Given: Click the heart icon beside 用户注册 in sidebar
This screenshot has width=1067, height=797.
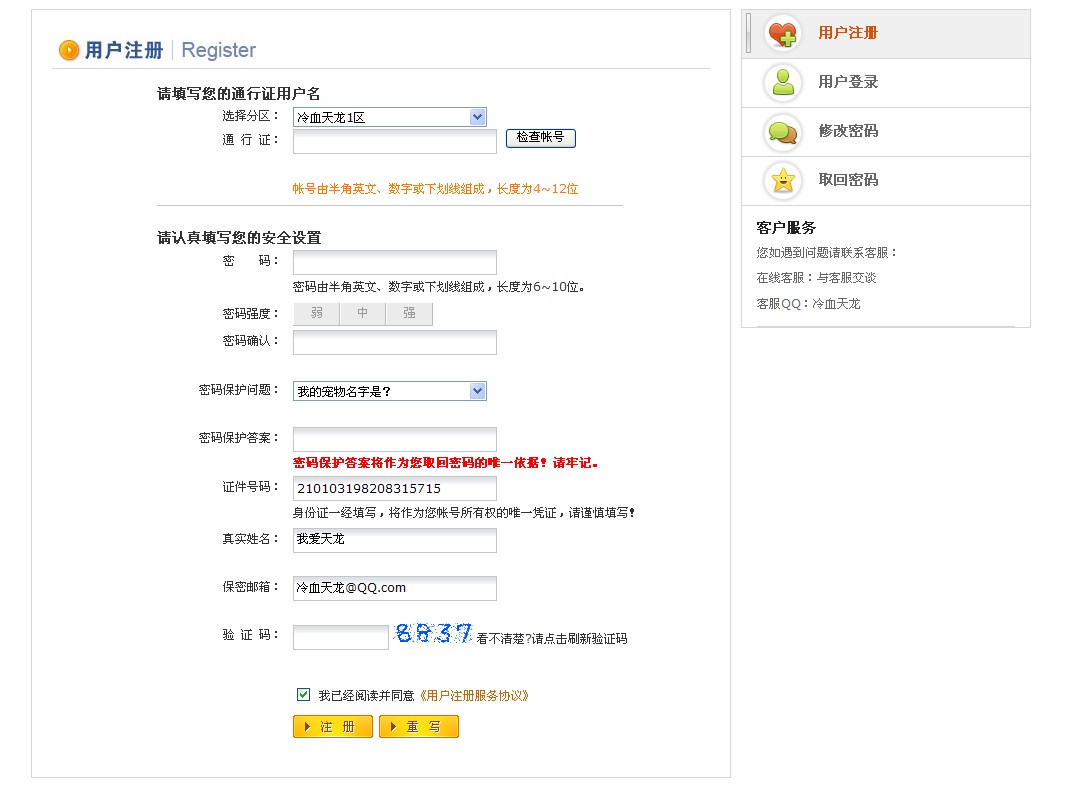Looking at the screenshot, I should click(x=783, y=32).
